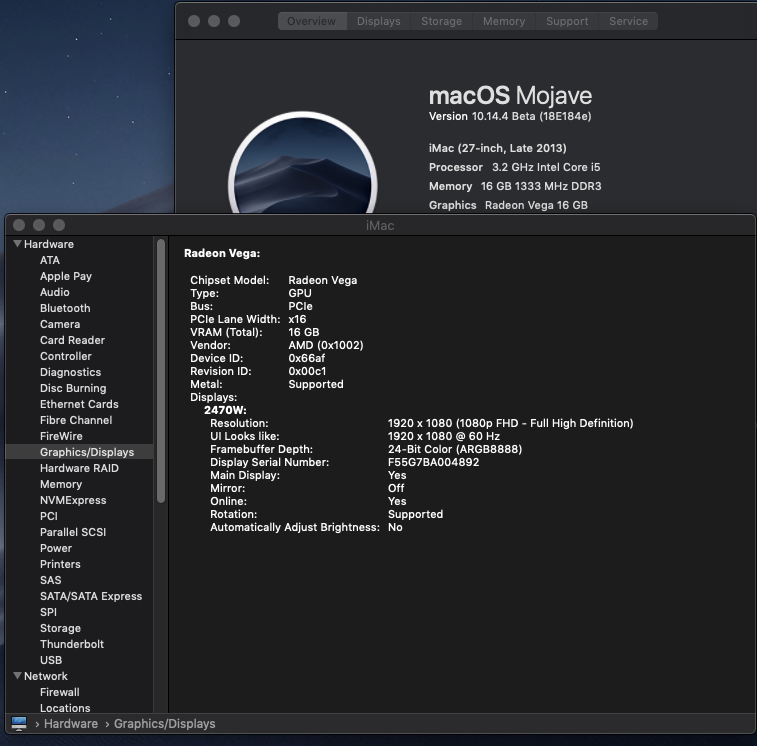Viewport: 757px width, 746px height.
Task: Open the USB sidebar entry
Action: (51, 660)
